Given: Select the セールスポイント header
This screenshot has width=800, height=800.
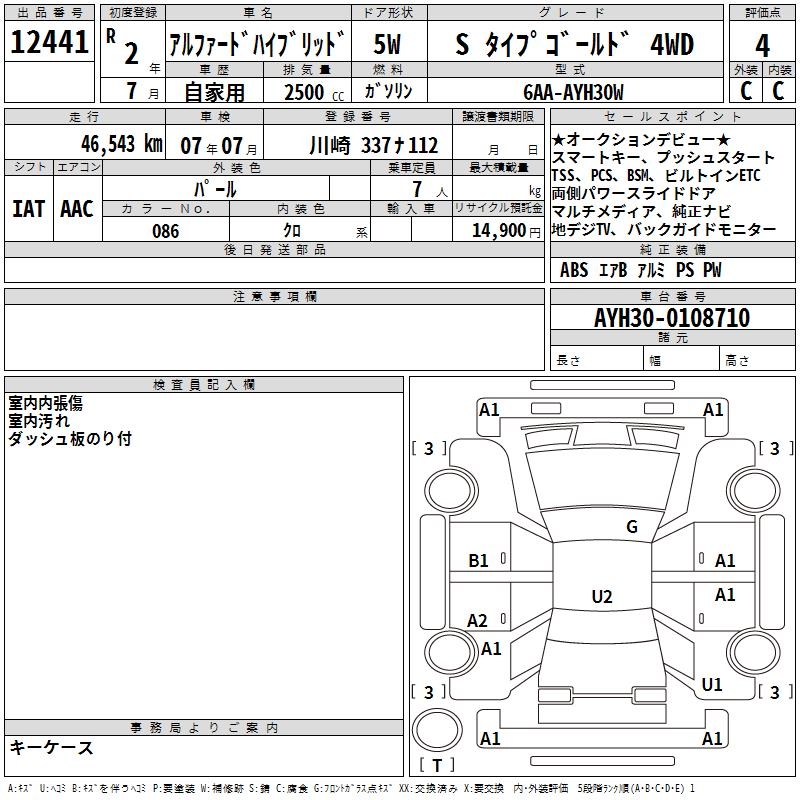Looking at the screenshot, I should coord(672,116).
